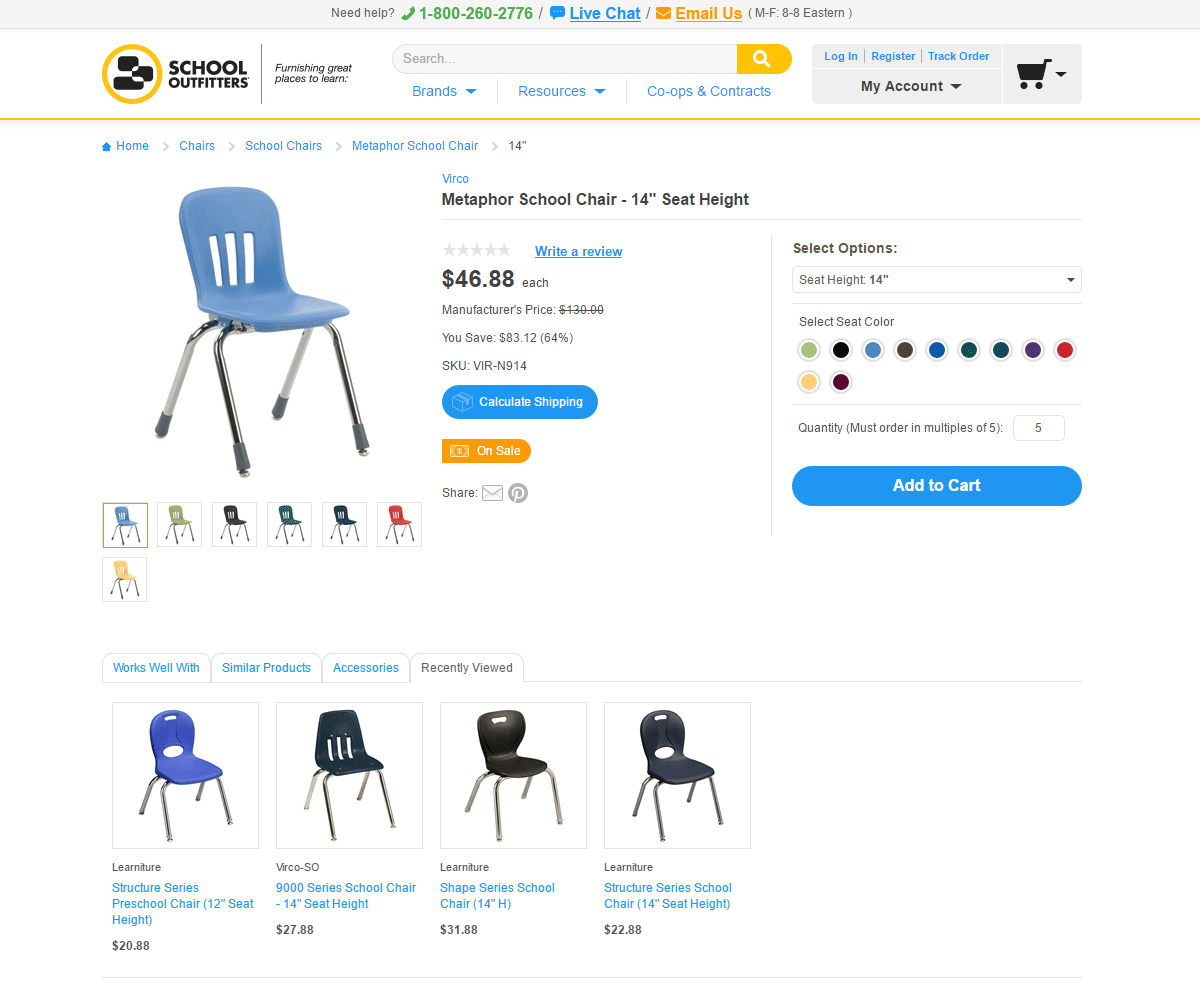
Task: Open the Seat Height 14" dropdown
Action: [937, 280]
